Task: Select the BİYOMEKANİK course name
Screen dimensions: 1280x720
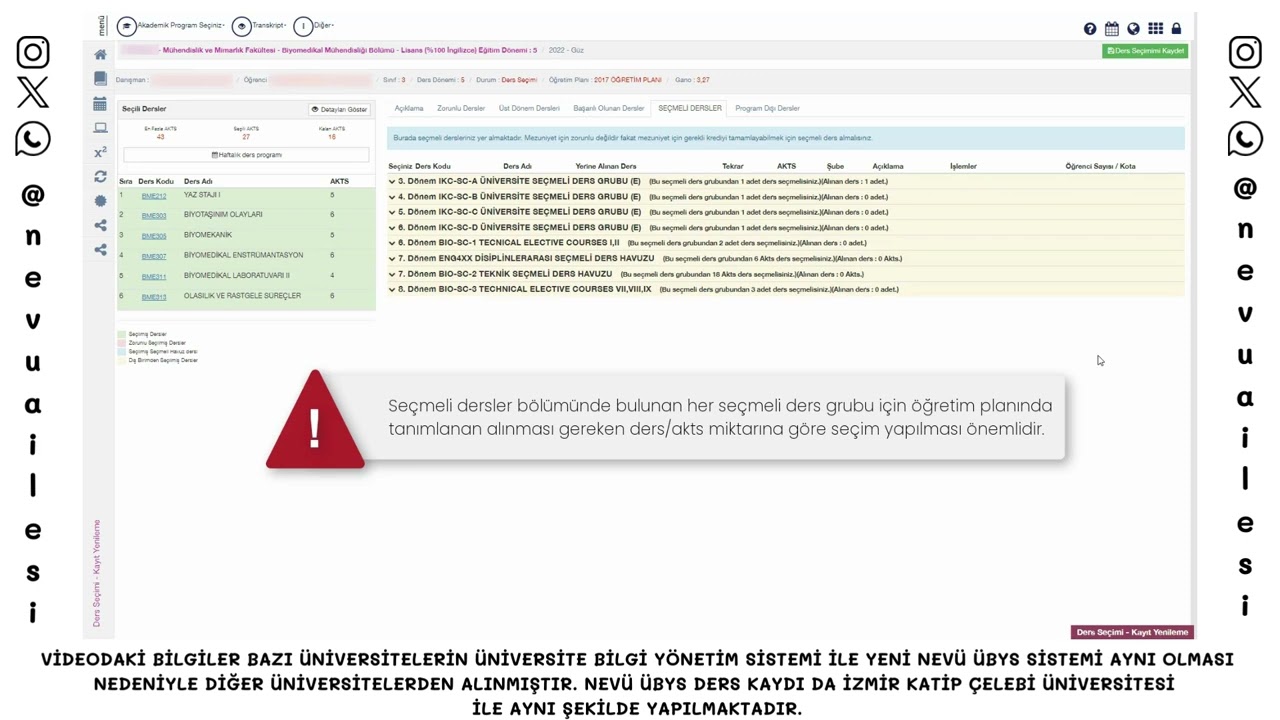Action: pos(208,235)
